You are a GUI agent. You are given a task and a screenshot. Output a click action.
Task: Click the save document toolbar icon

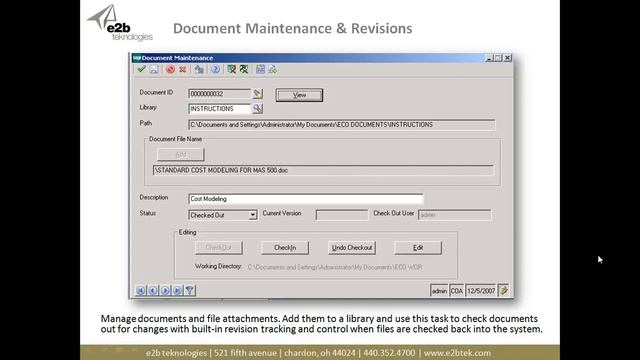coord(154,69)
